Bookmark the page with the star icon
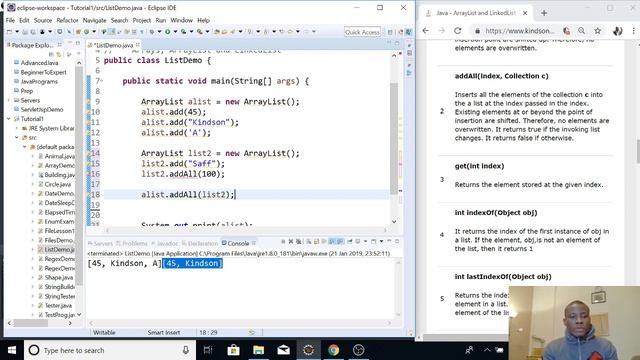The image size is (640, 360). [598, 31]
